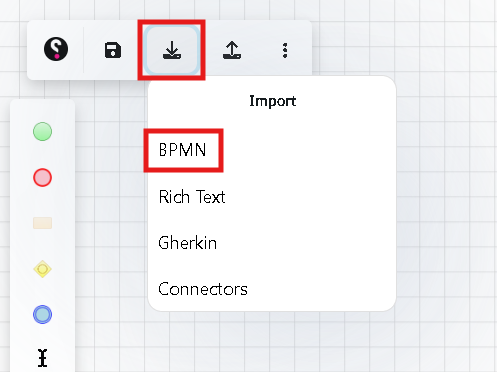Click the Import heading of the popup
This screenshot has width=497, height=372.
coord(273,101)
